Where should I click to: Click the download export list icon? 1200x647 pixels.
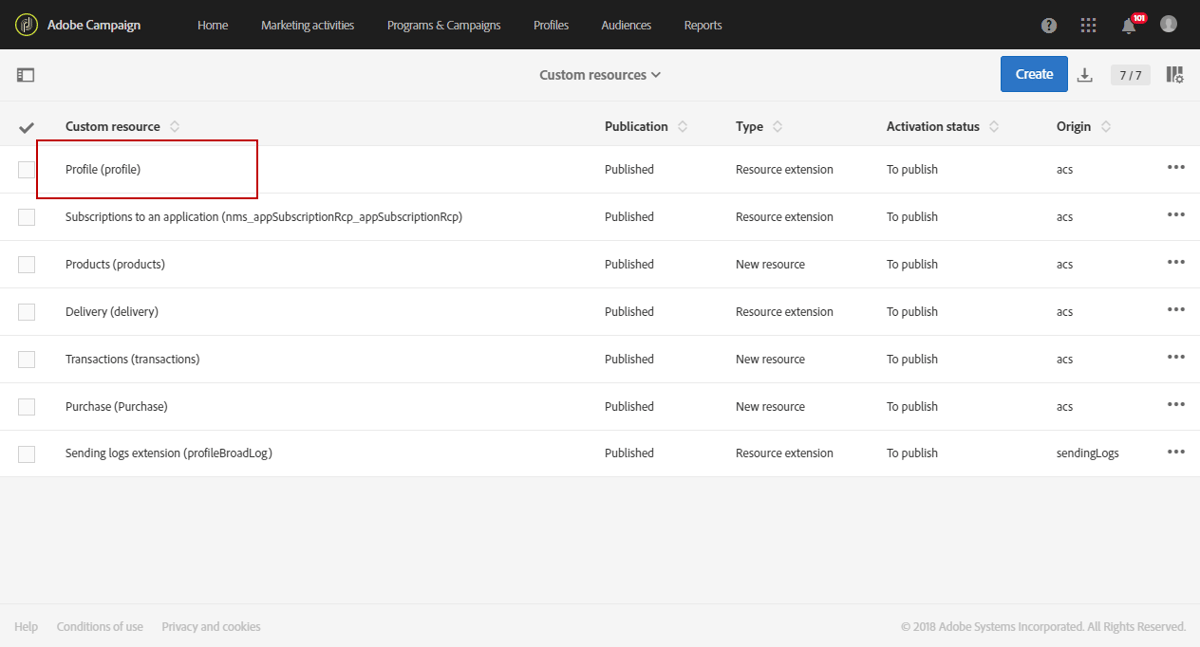(1085, 75)
